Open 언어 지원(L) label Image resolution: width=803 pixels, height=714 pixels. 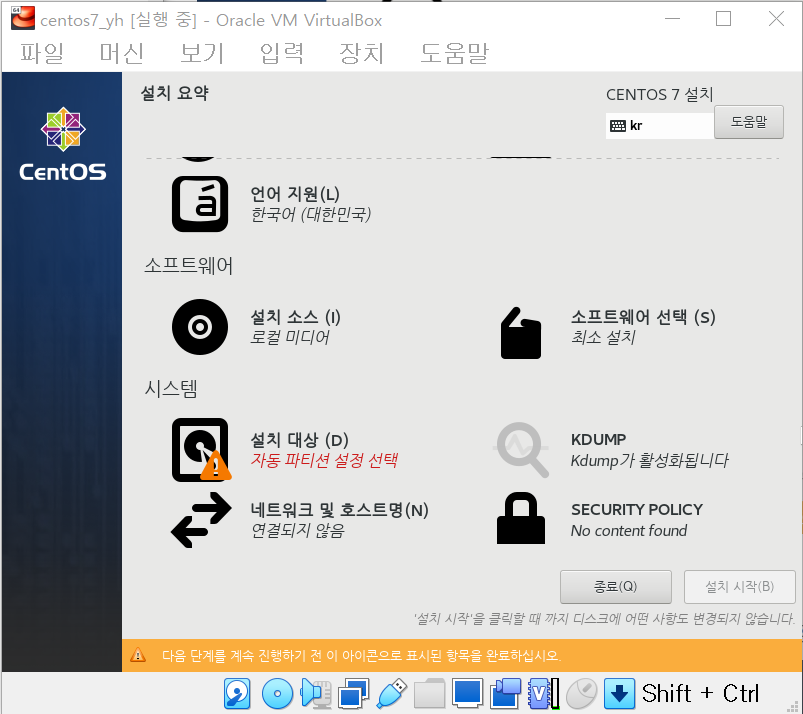pos(295,194)
